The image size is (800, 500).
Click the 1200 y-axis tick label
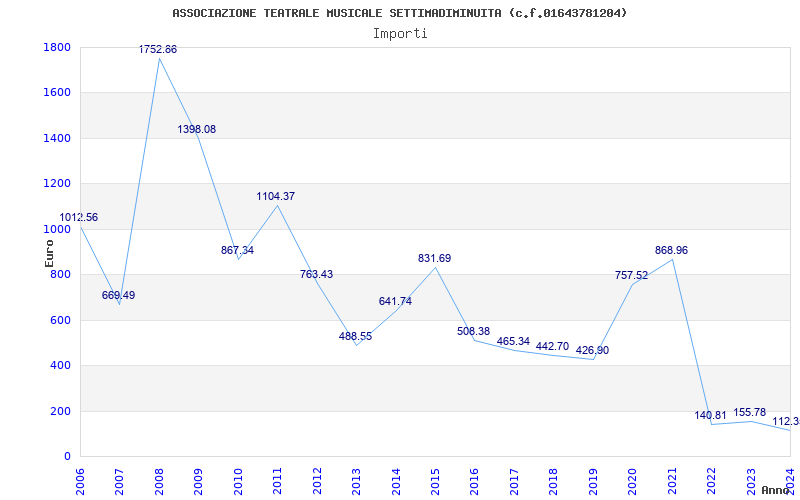(x=57, y=184)
